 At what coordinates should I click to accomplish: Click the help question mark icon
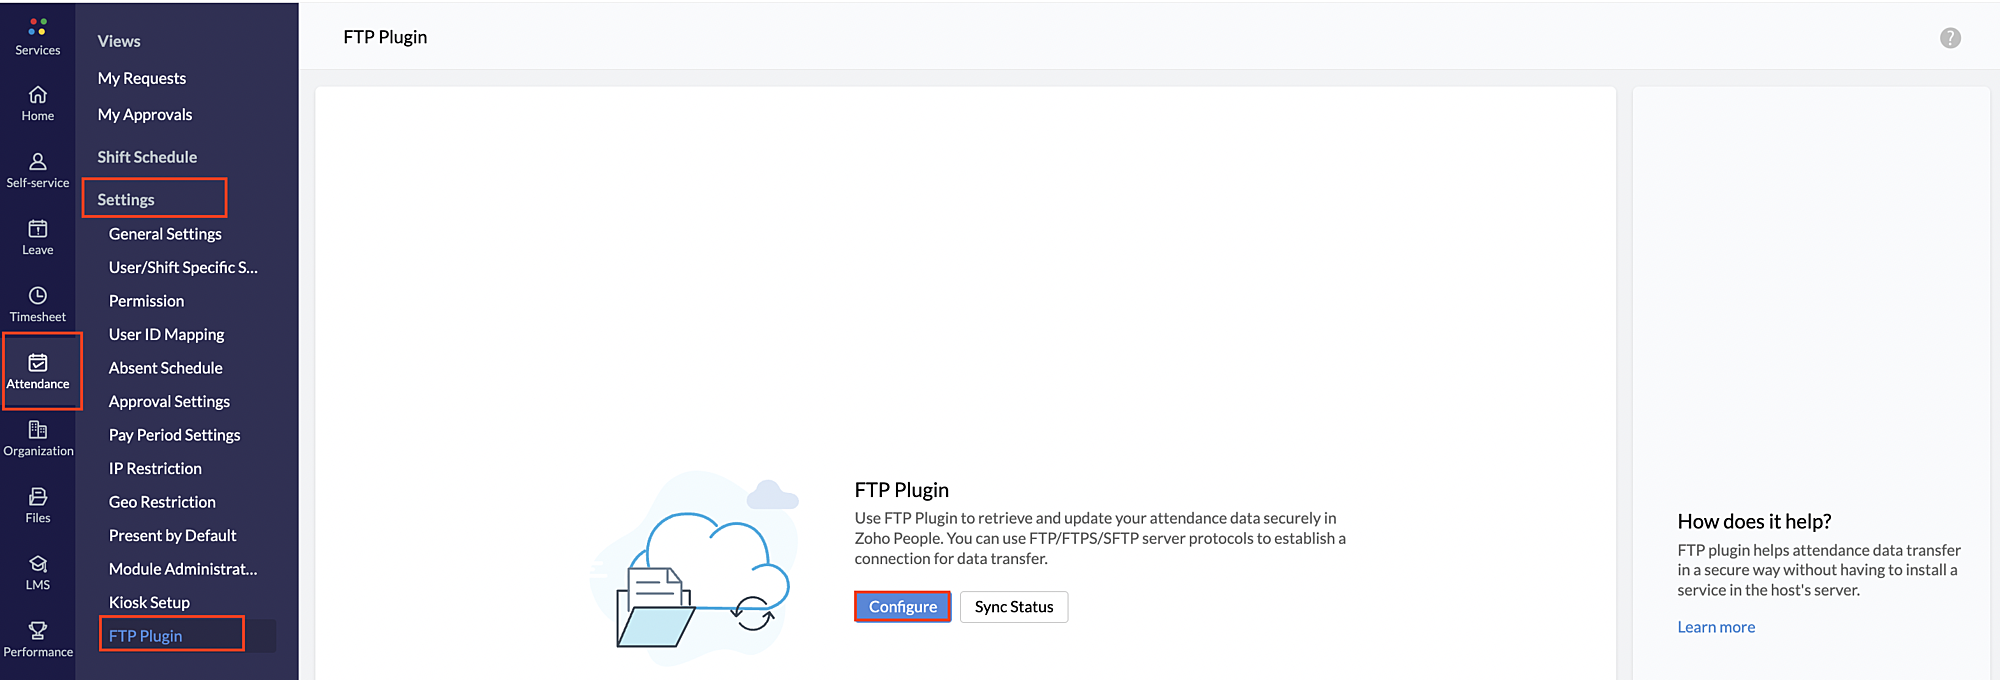pos(1950,38)
